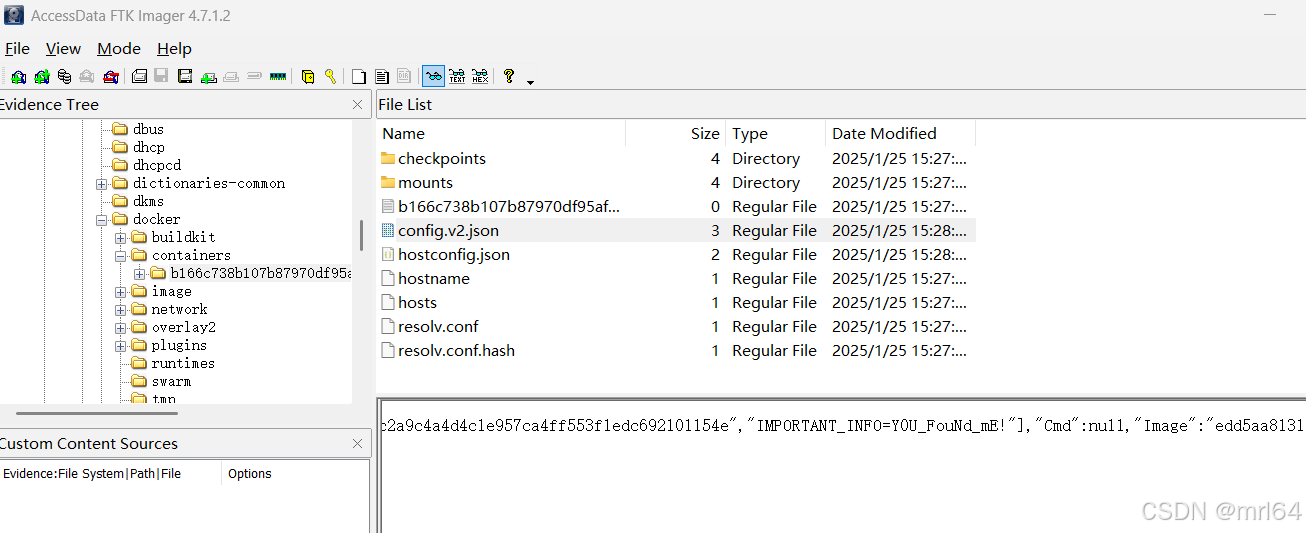Click the Verify Drive/Image icon
1306x533 pixels.
click(x=254, y=76)
